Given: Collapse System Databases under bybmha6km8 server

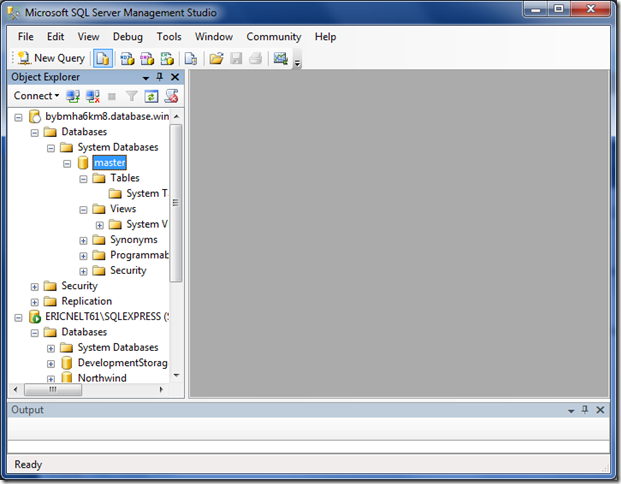Looking at the screenshot, I should click(x=51, y=148).
